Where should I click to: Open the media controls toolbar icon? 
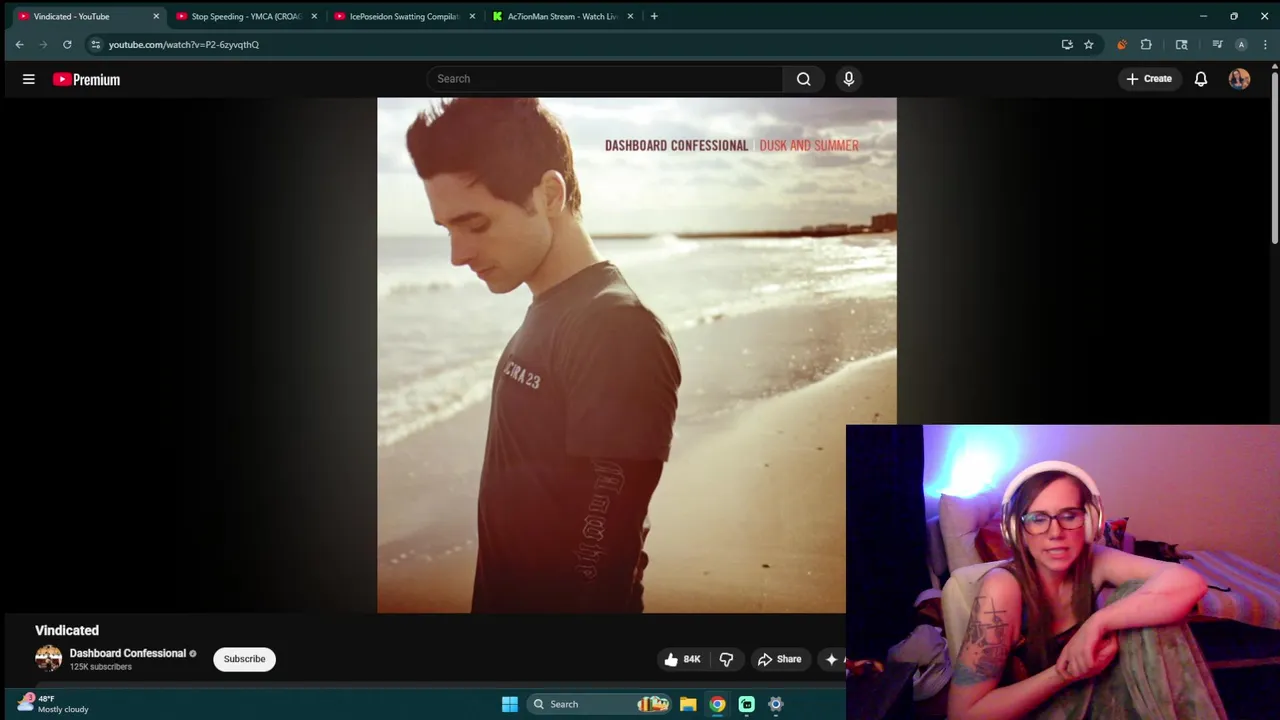[1217, 44]
